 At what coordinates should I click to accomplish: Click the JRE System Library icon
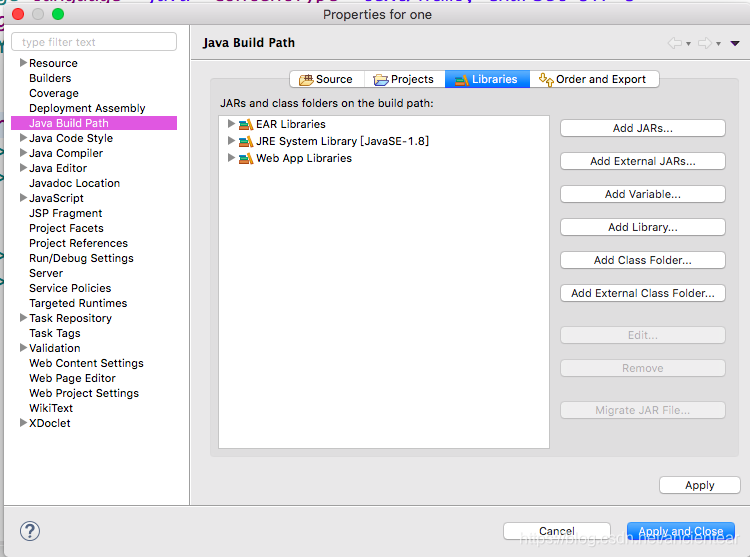click(x=246, y=142)
